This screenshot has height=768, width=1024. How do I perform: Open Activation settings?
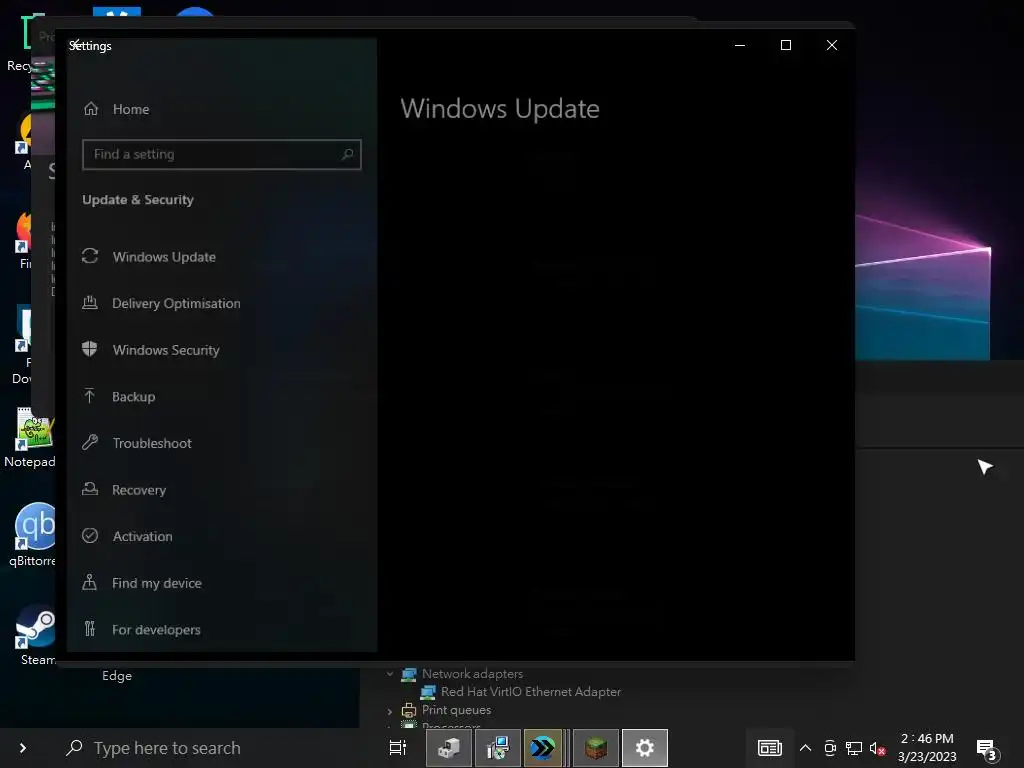(x=142, y=536)
